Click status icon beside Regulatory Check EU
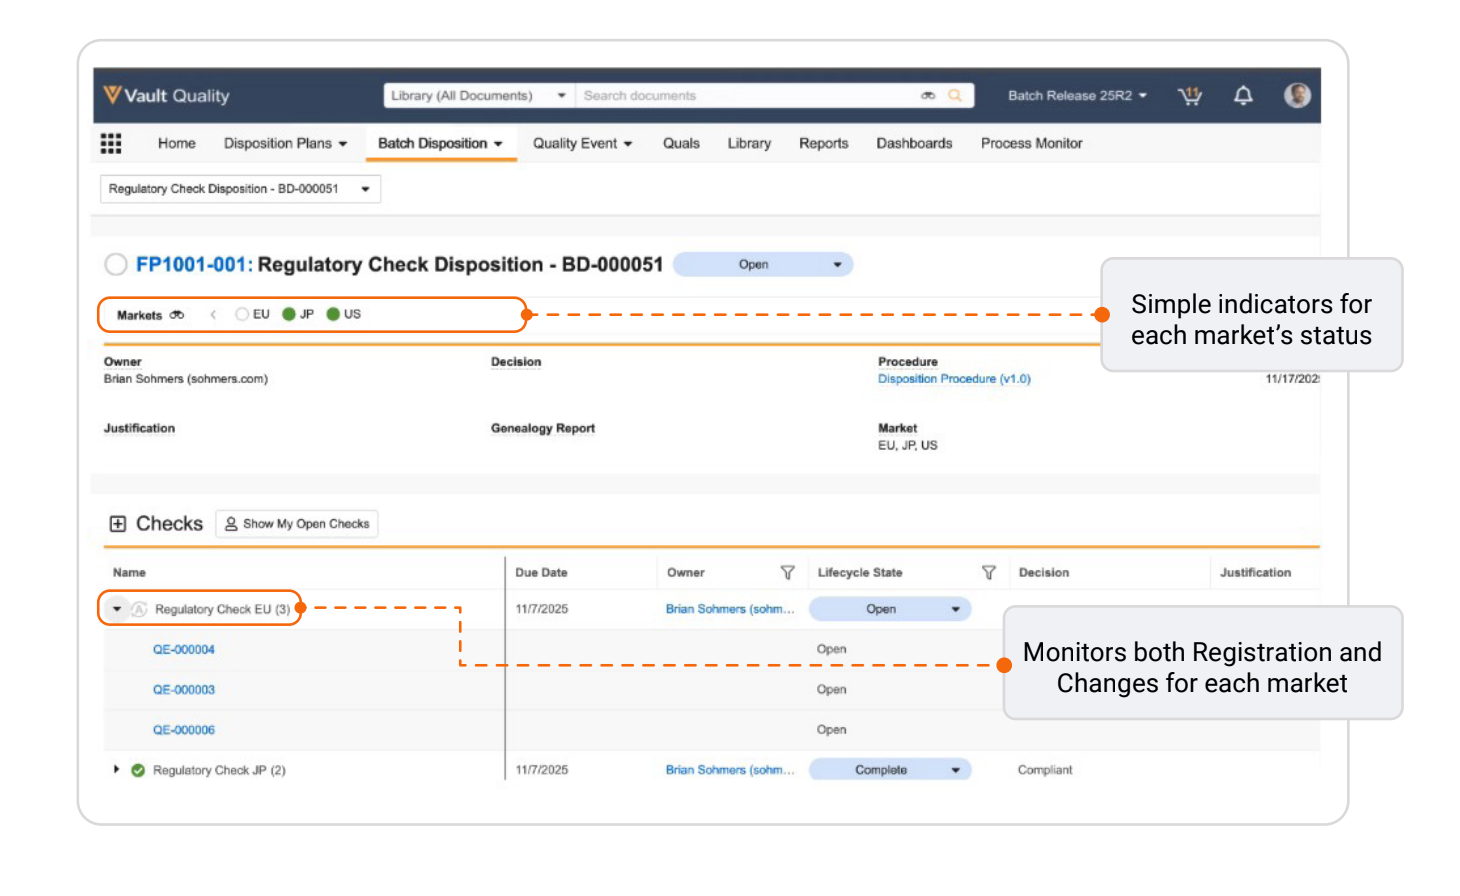1460x896 pixels. (x=139, y=609)
